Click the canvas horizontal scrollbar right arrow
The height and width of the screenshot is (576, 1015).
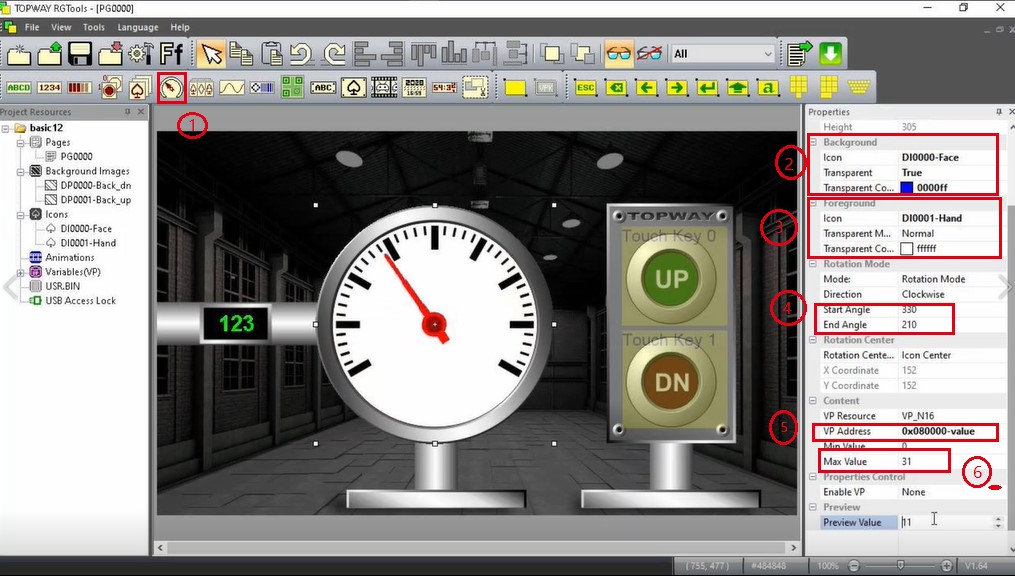793,548
